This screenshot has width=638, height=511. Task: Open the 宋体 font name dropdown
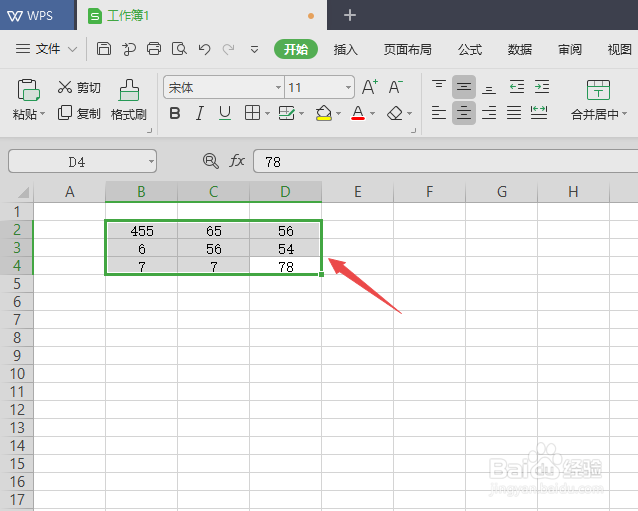pos(278,87)
